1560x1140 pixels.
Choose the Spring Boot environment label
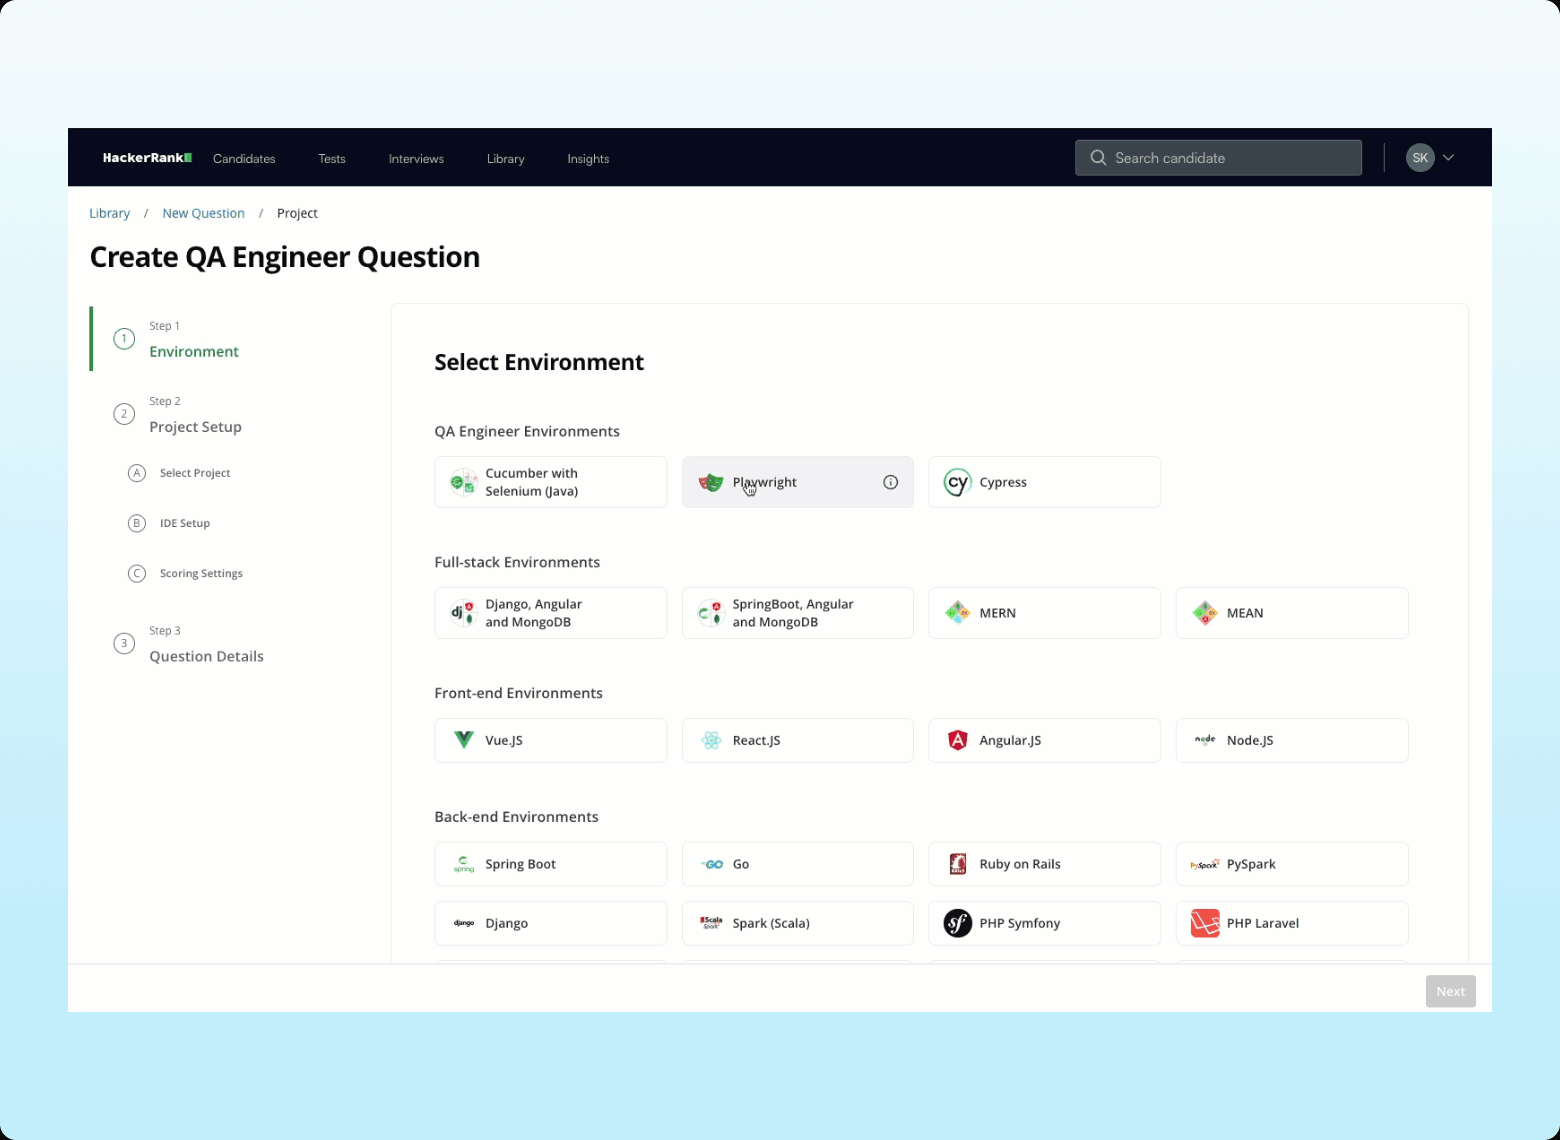coord(520,864)
